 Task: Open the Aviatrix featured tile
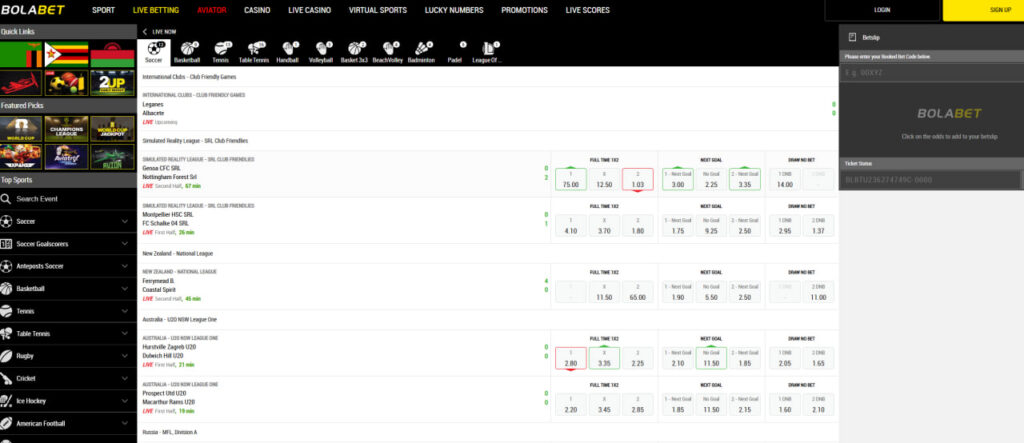(x=66, y=157)
